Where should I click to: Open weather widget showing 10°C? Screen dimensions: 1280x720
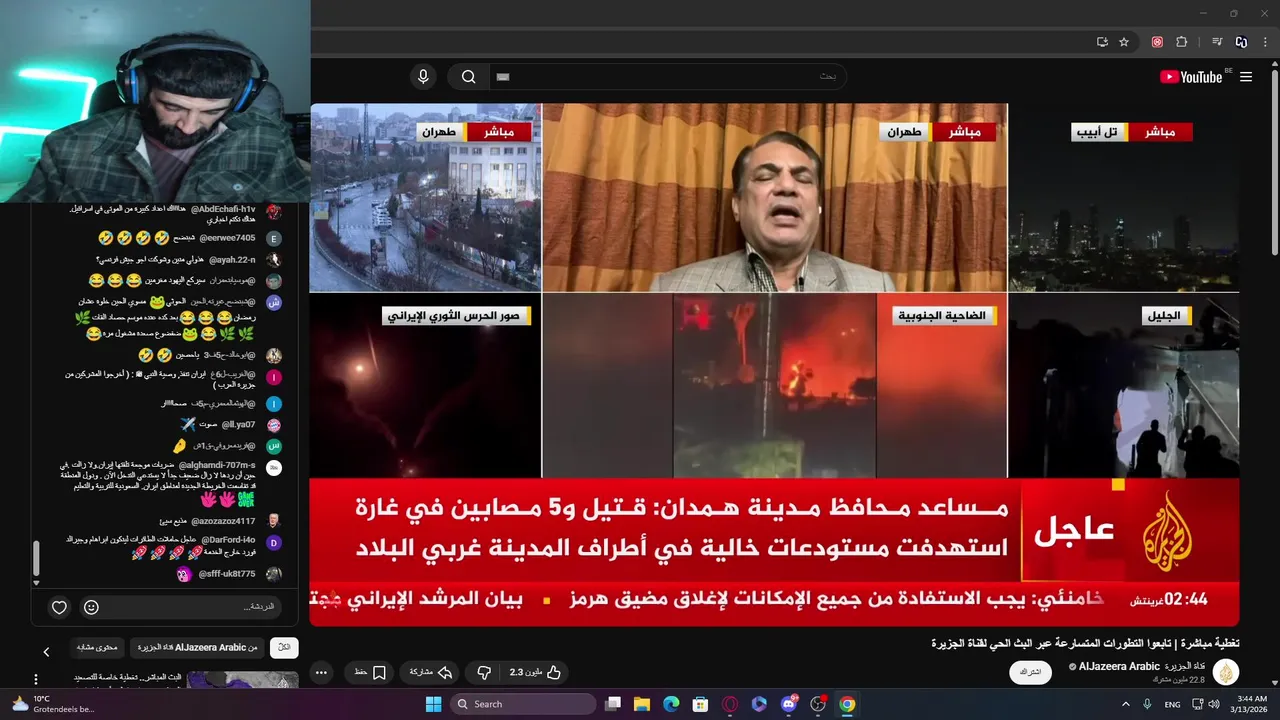[52, 704]
